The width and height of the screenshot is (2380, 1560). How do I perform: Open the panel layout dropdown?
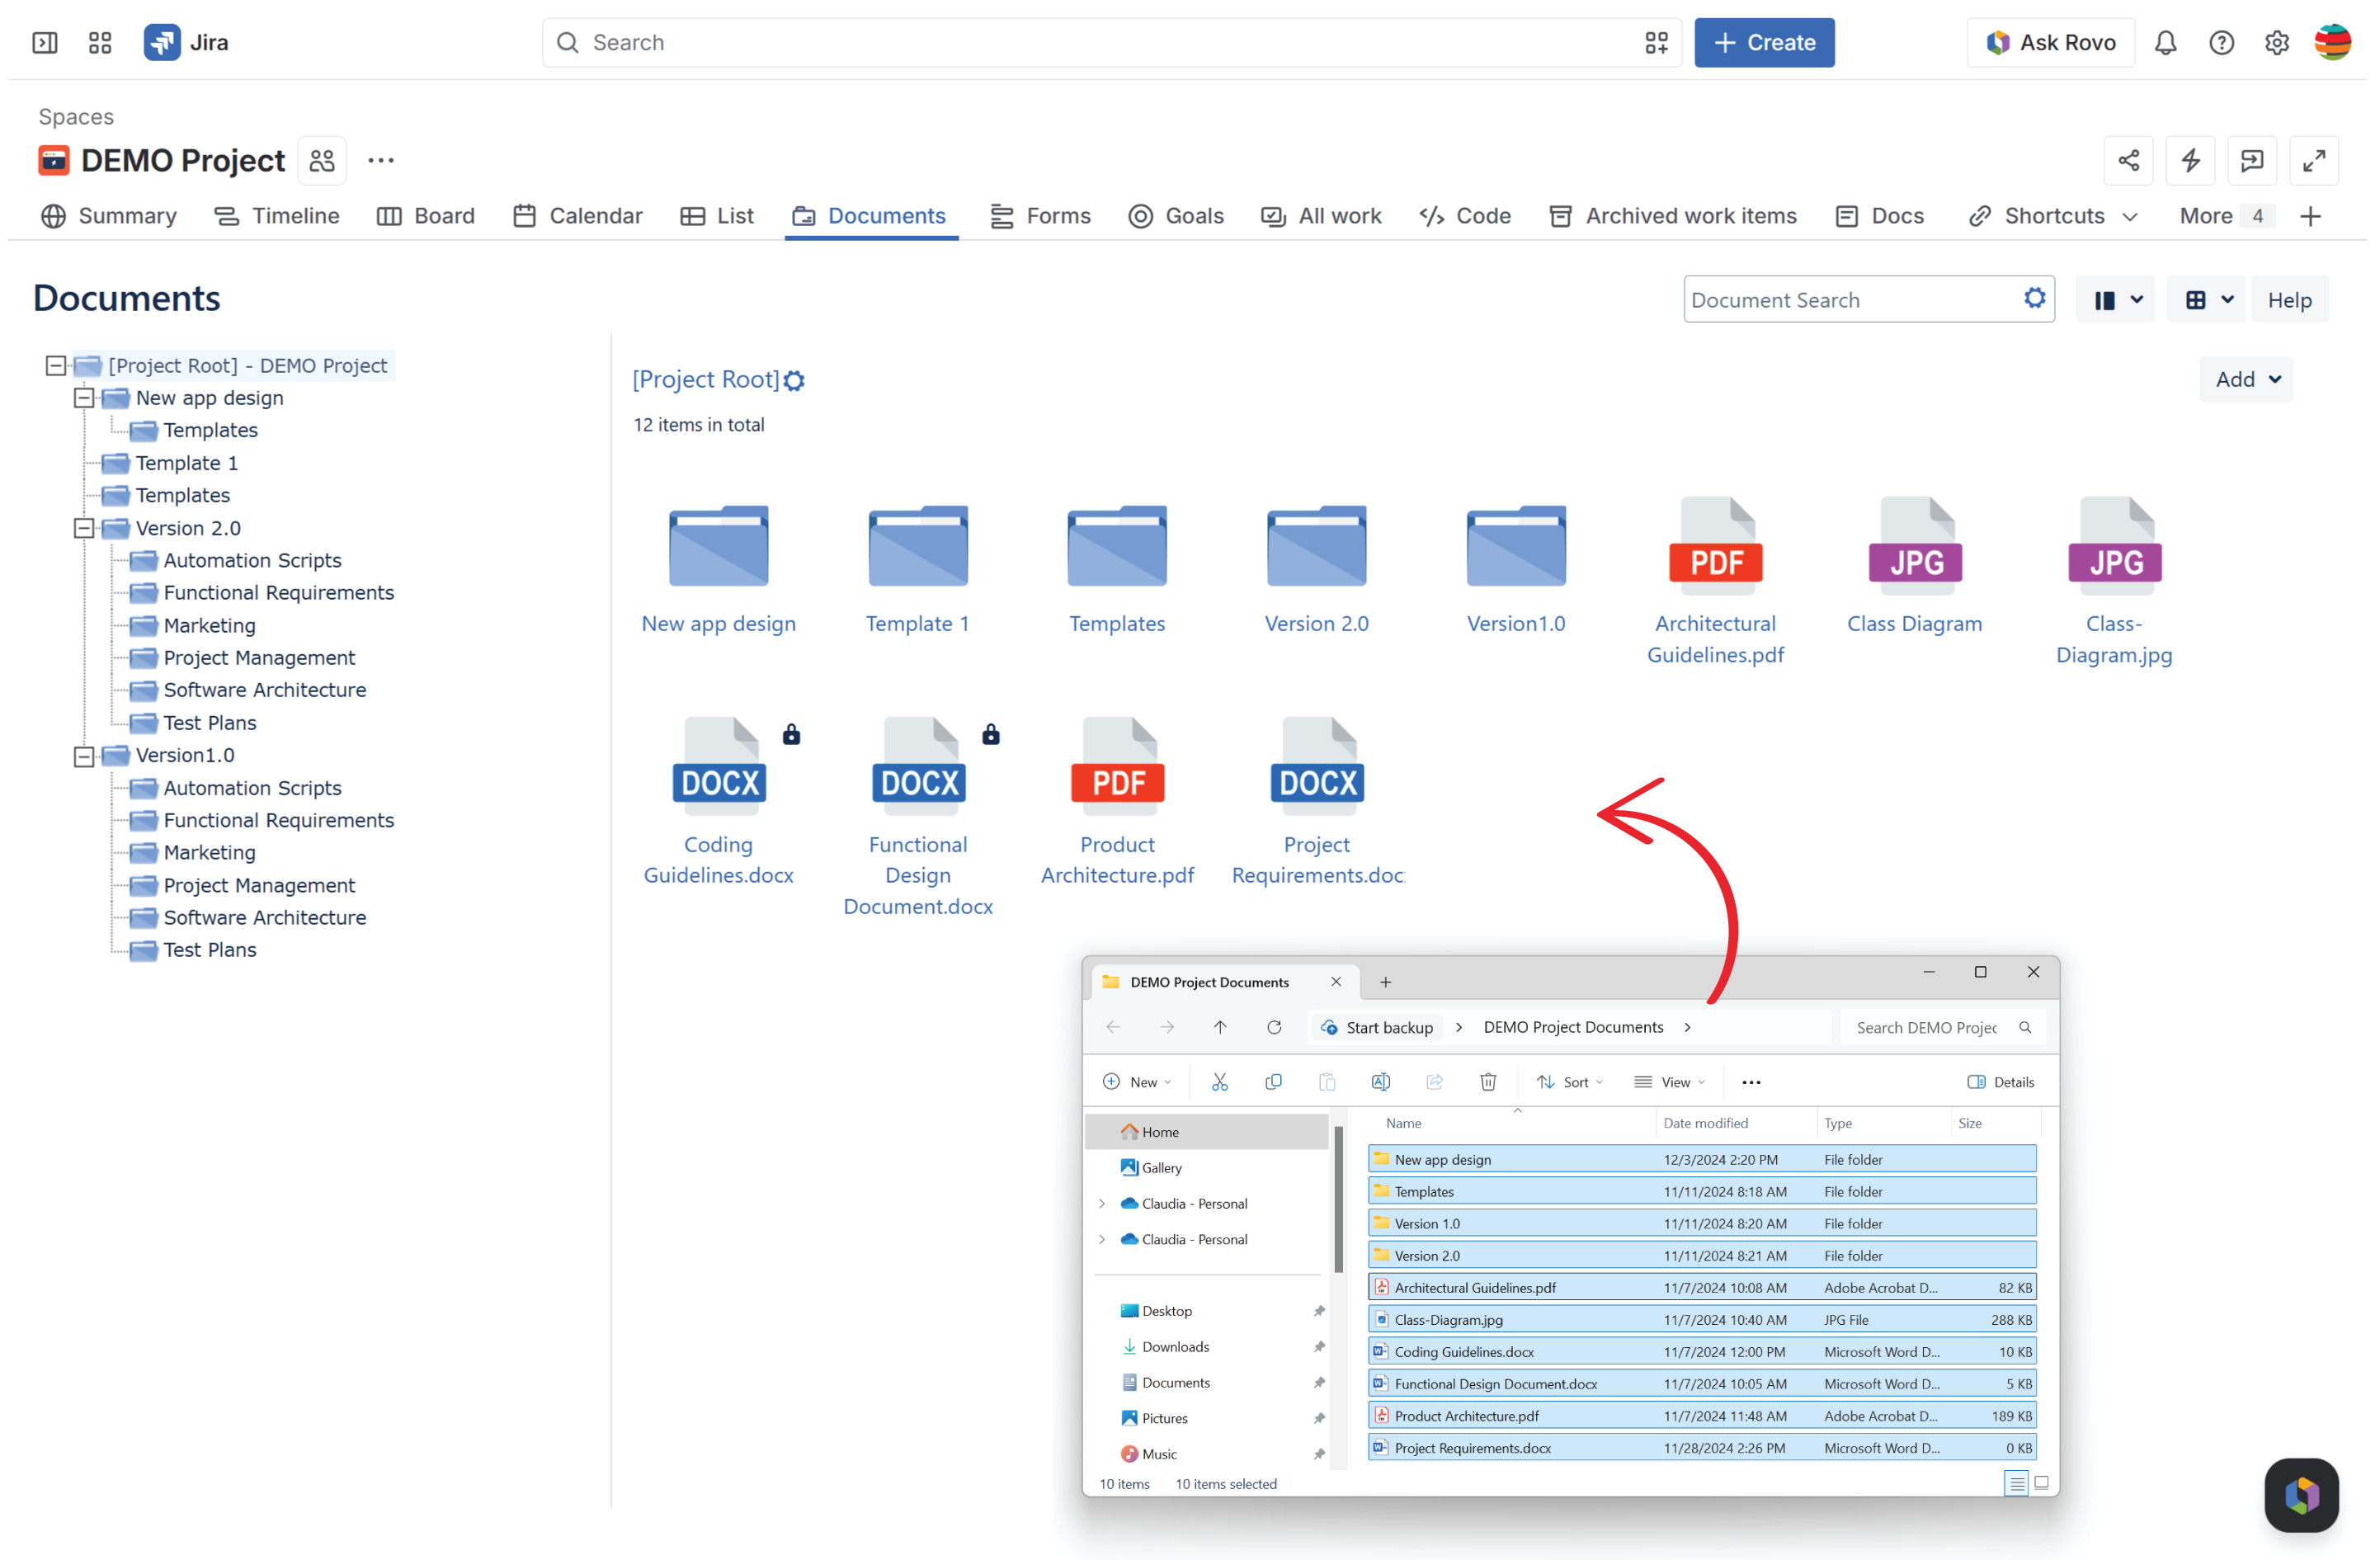pos(2116,299)
